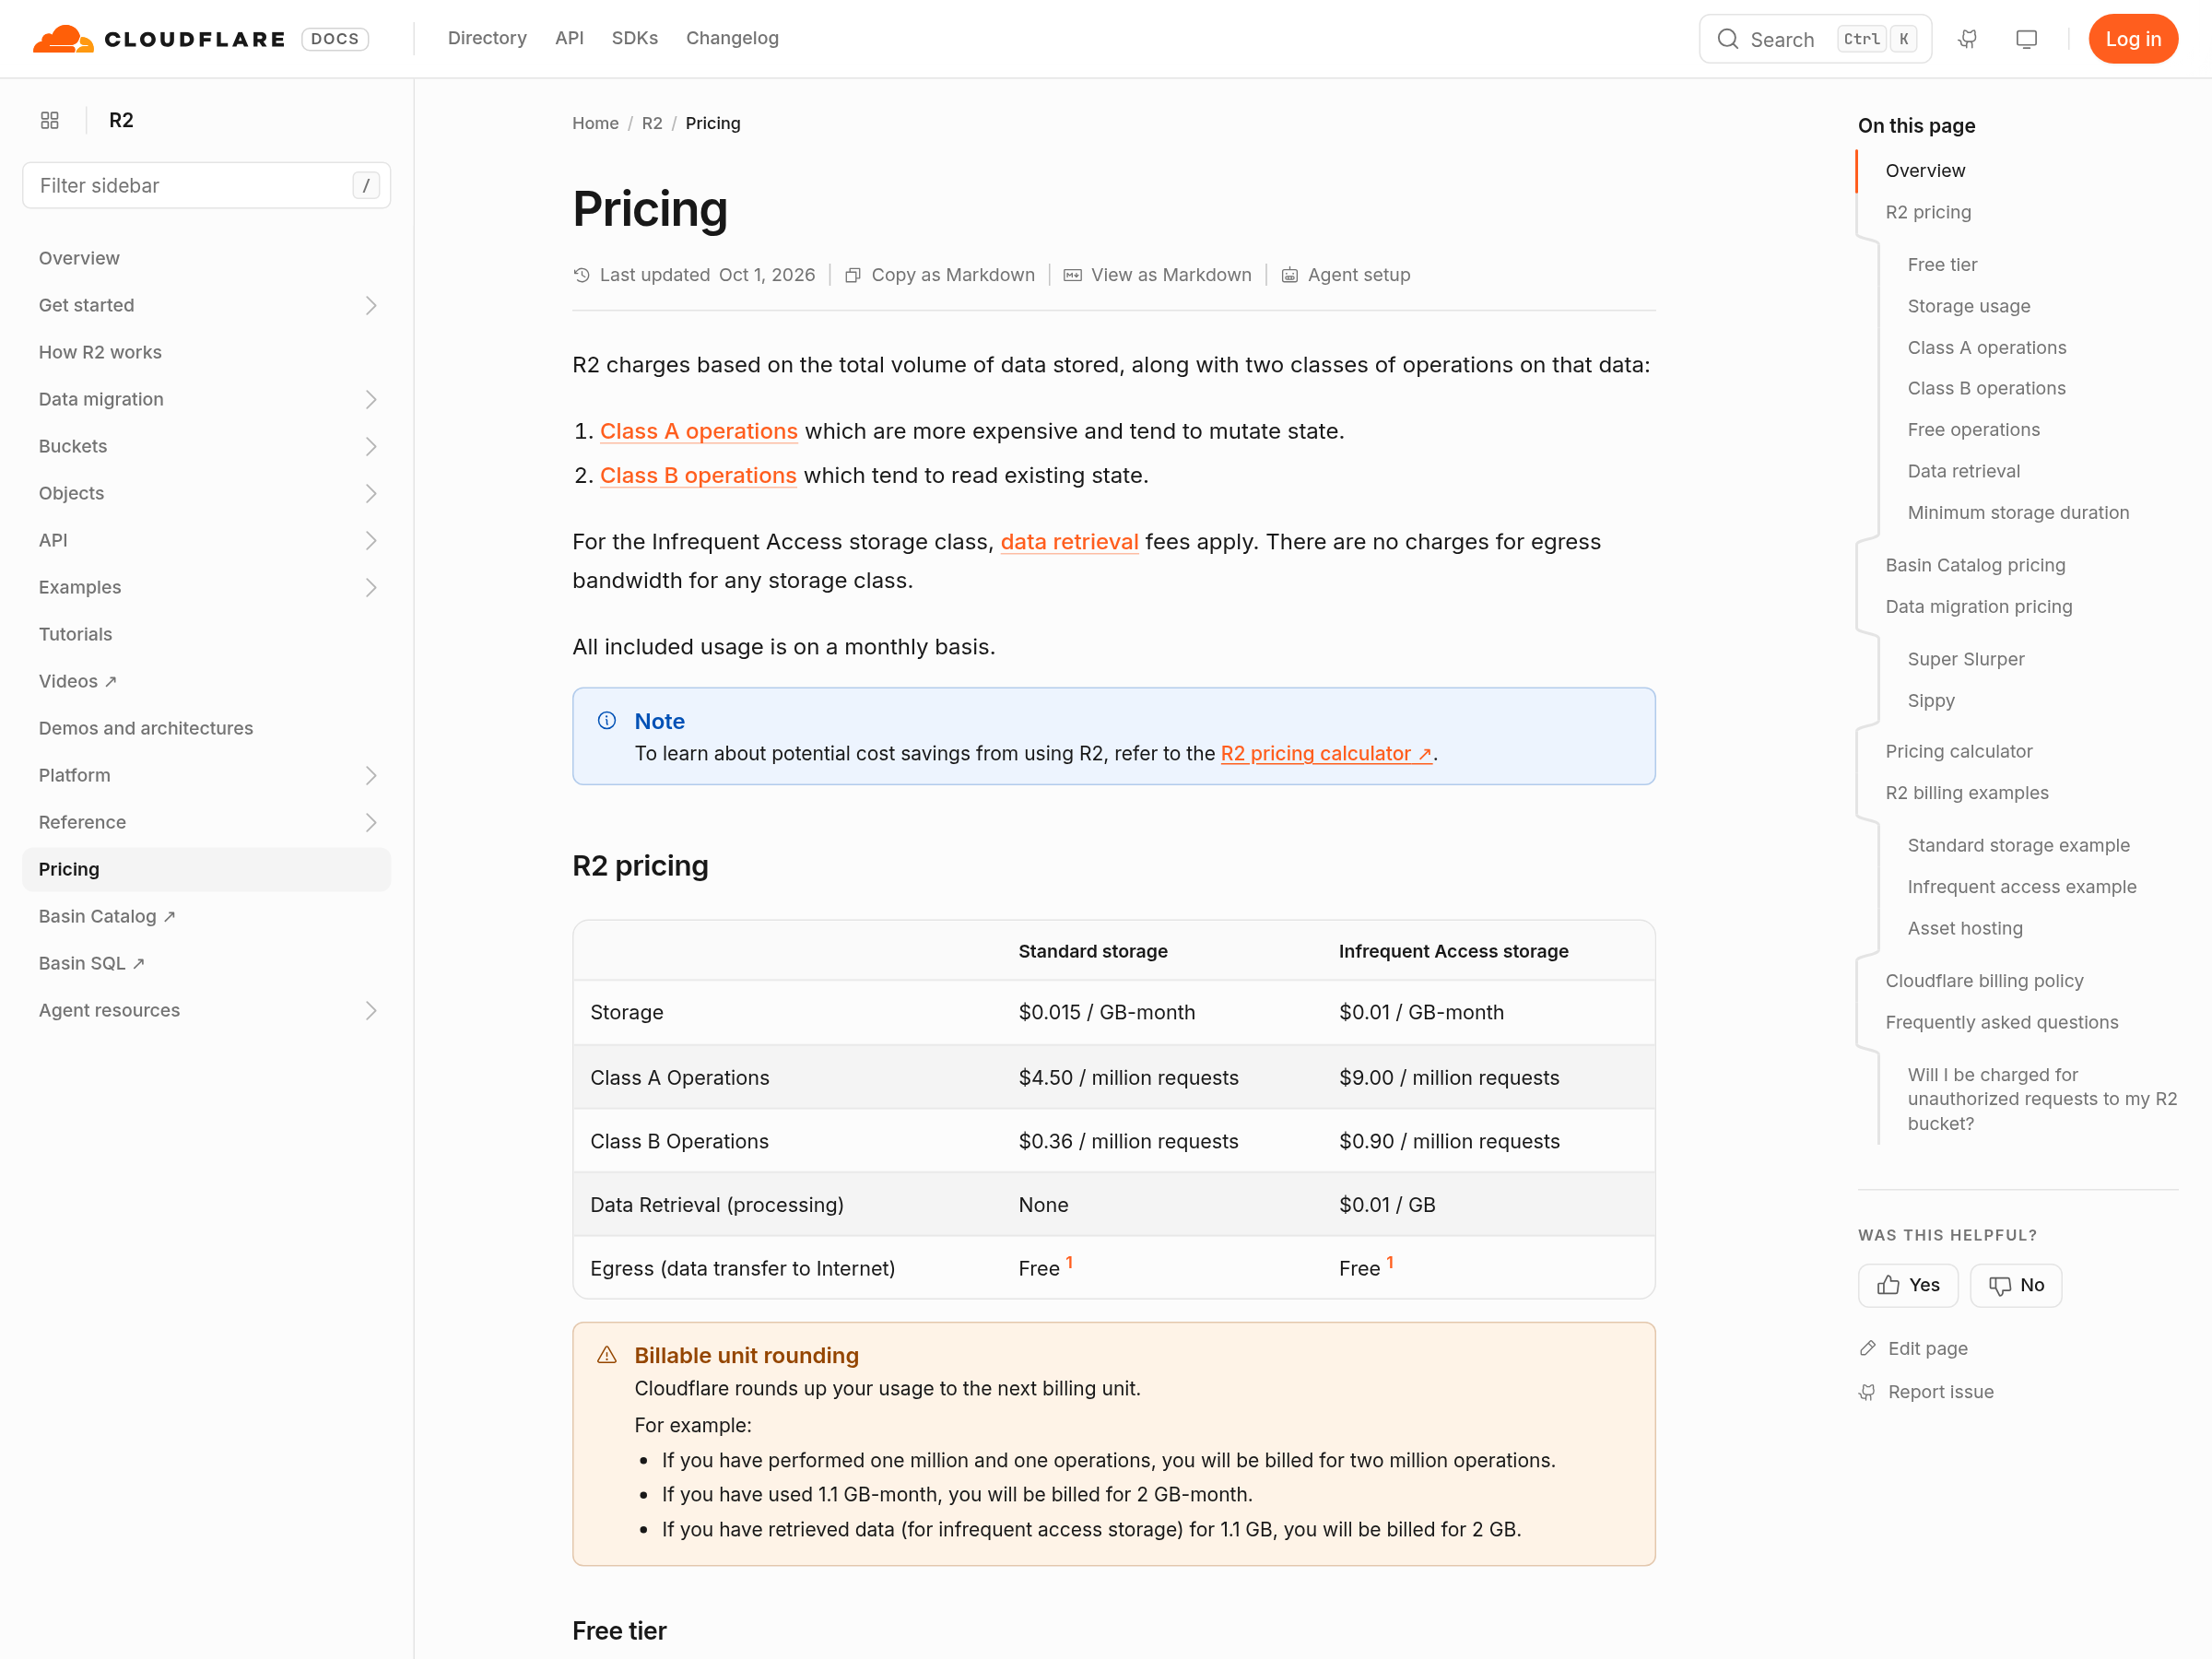The image size is (2212, 1659).
Task: Open the API header nav item
Action: pos(569,38)
